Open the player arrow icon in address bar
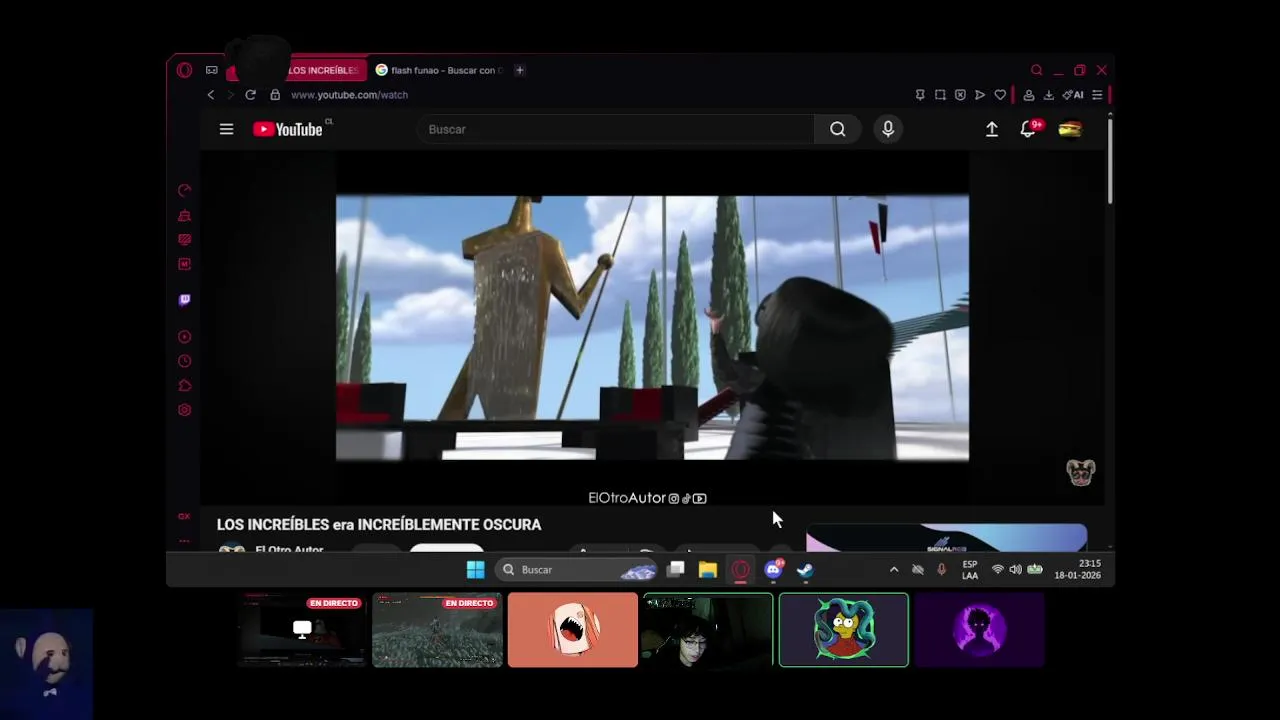Viewport: 1280px width, 720px height. 980,95
